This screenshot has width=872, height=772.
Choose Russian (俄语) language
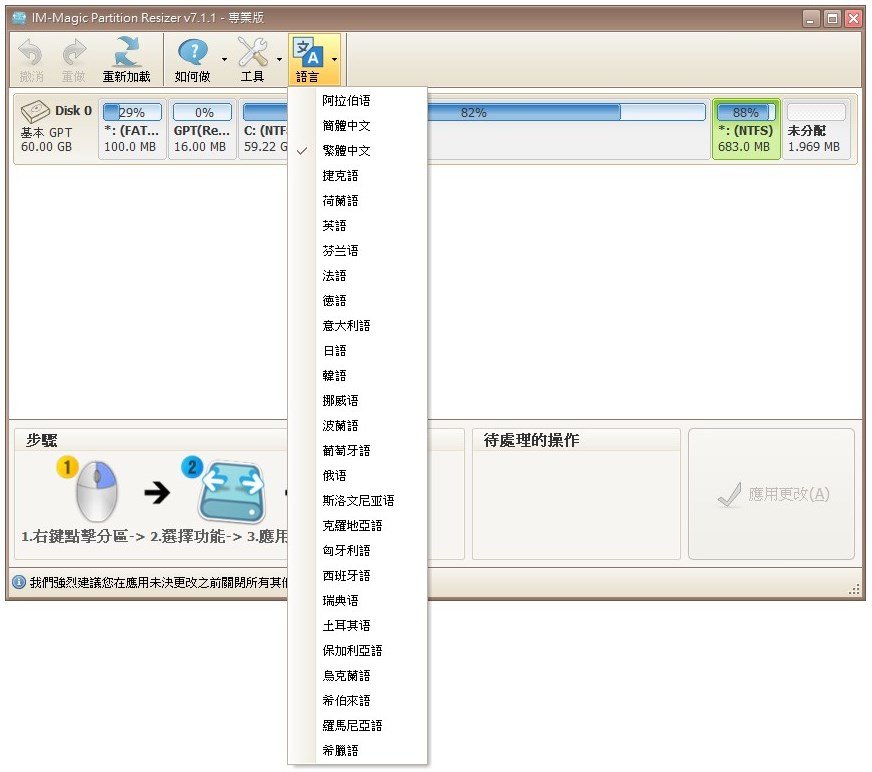pyautogui.click(x=358, y=476)
